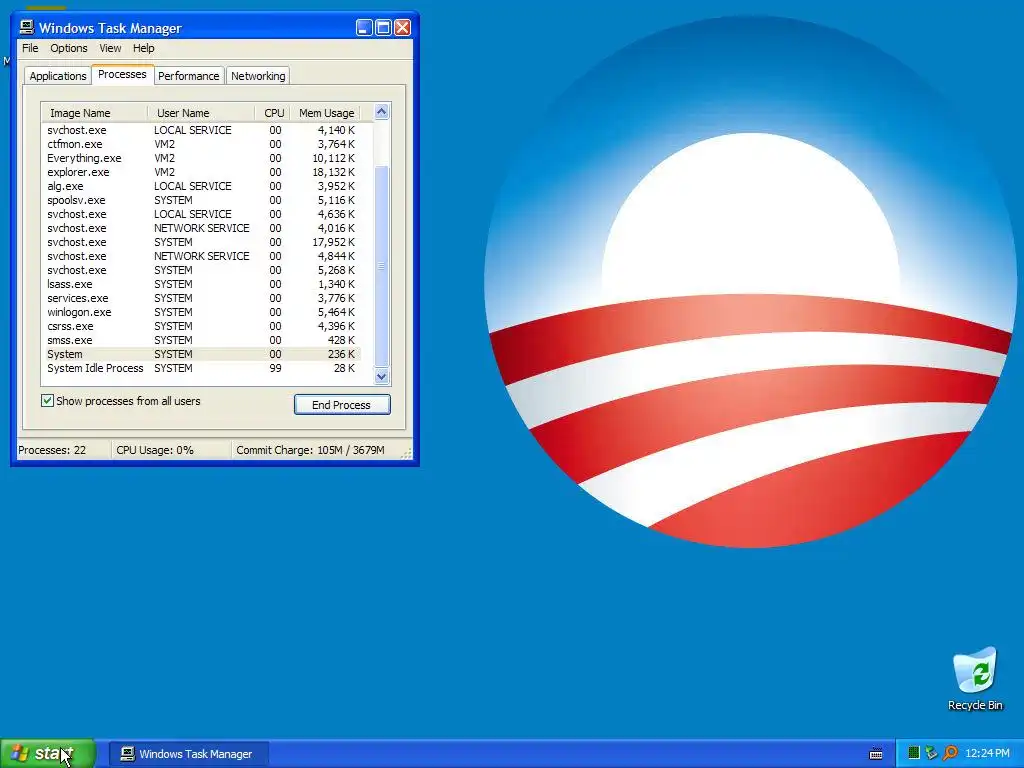Click the Task Manager resize grip corner

(x=406, y=453)
